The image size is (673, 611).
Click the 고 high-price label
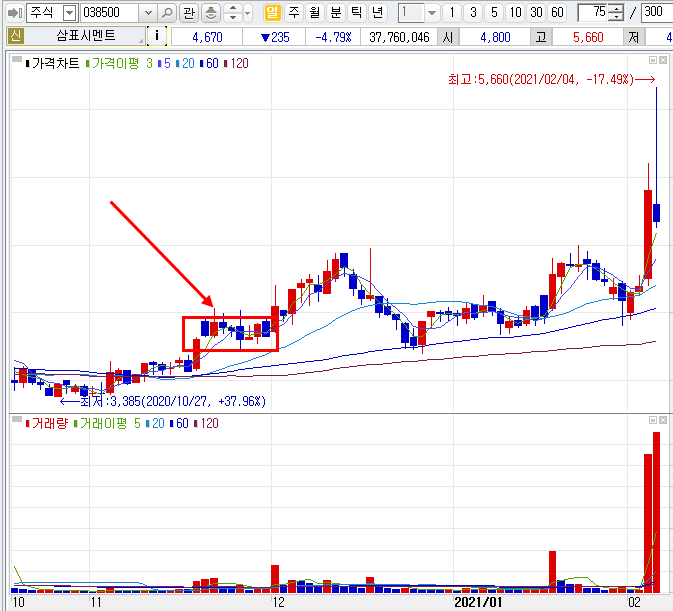541,37
